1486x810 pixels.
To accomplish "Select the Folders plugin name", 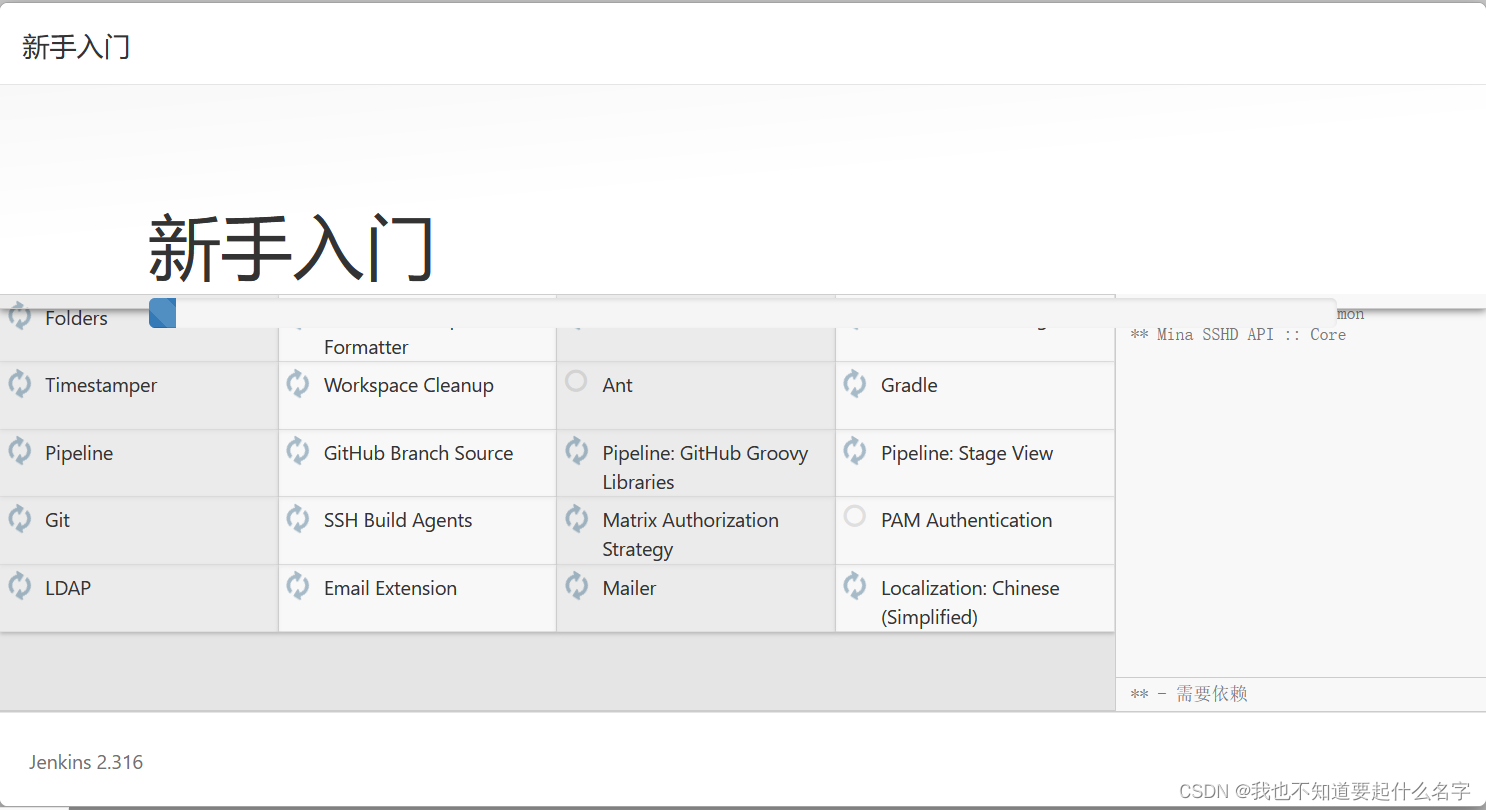I will tap(76, 318).
